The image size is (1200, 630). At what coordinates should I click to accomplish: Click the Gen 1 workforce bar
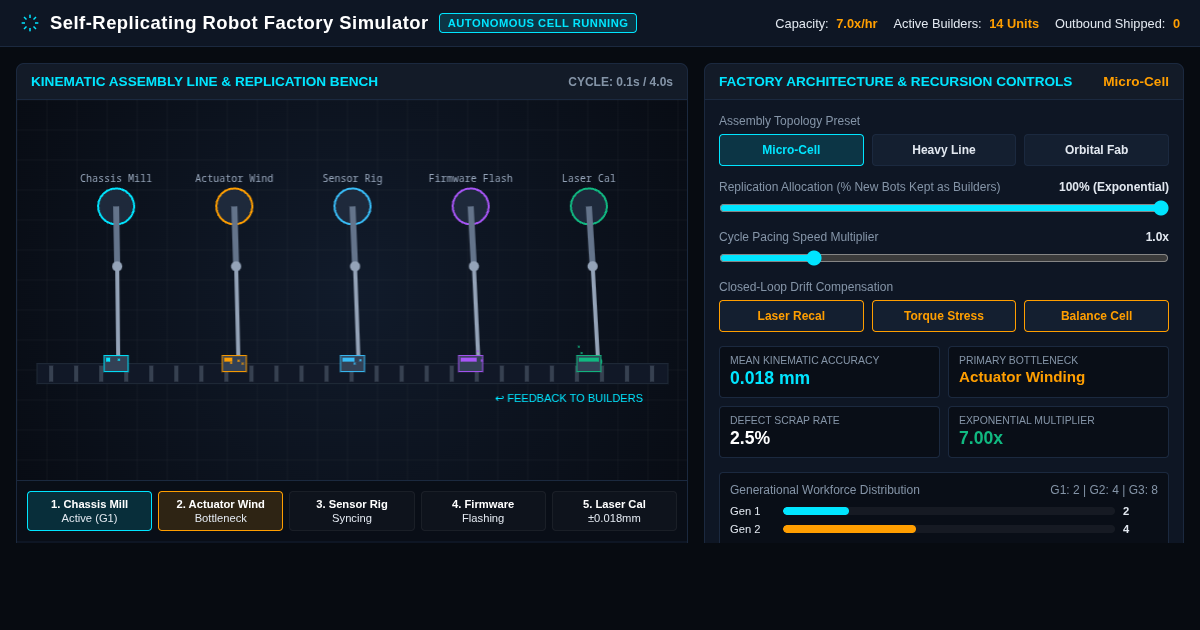point(948,511)
